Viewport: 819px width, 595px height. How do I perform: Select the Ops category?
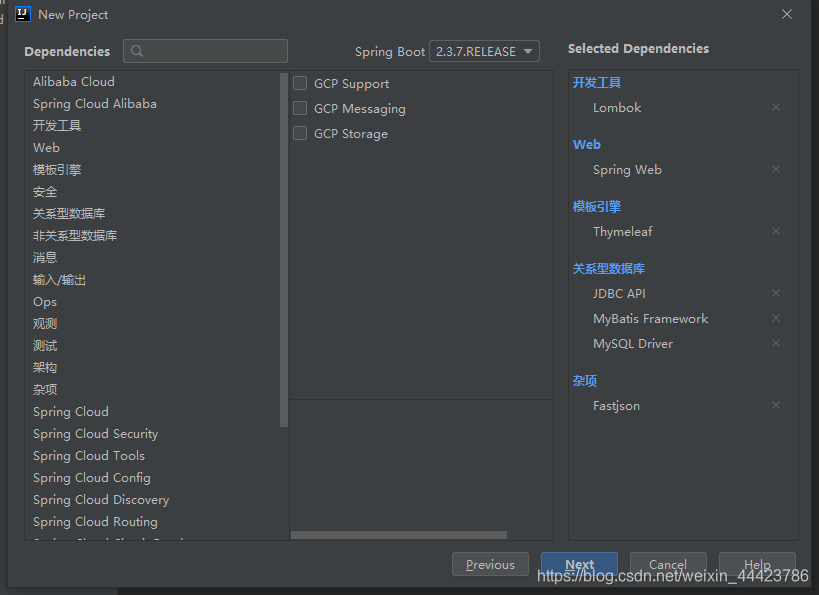tap(45, 302)
